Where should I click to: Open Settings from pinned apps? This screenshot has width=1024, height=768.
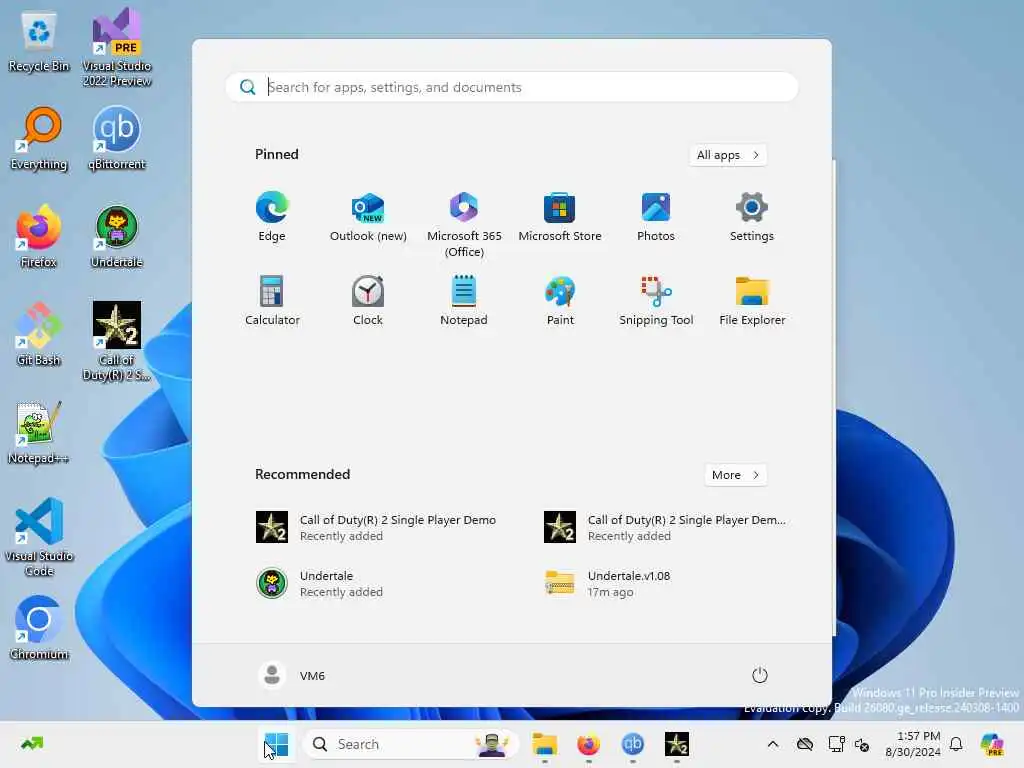click(x=752, y=217)
